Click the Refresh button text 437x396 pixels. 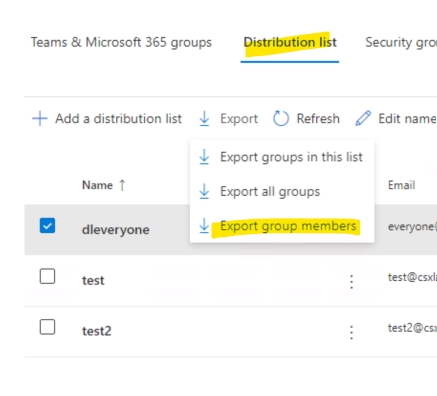(x=318, y=119)
